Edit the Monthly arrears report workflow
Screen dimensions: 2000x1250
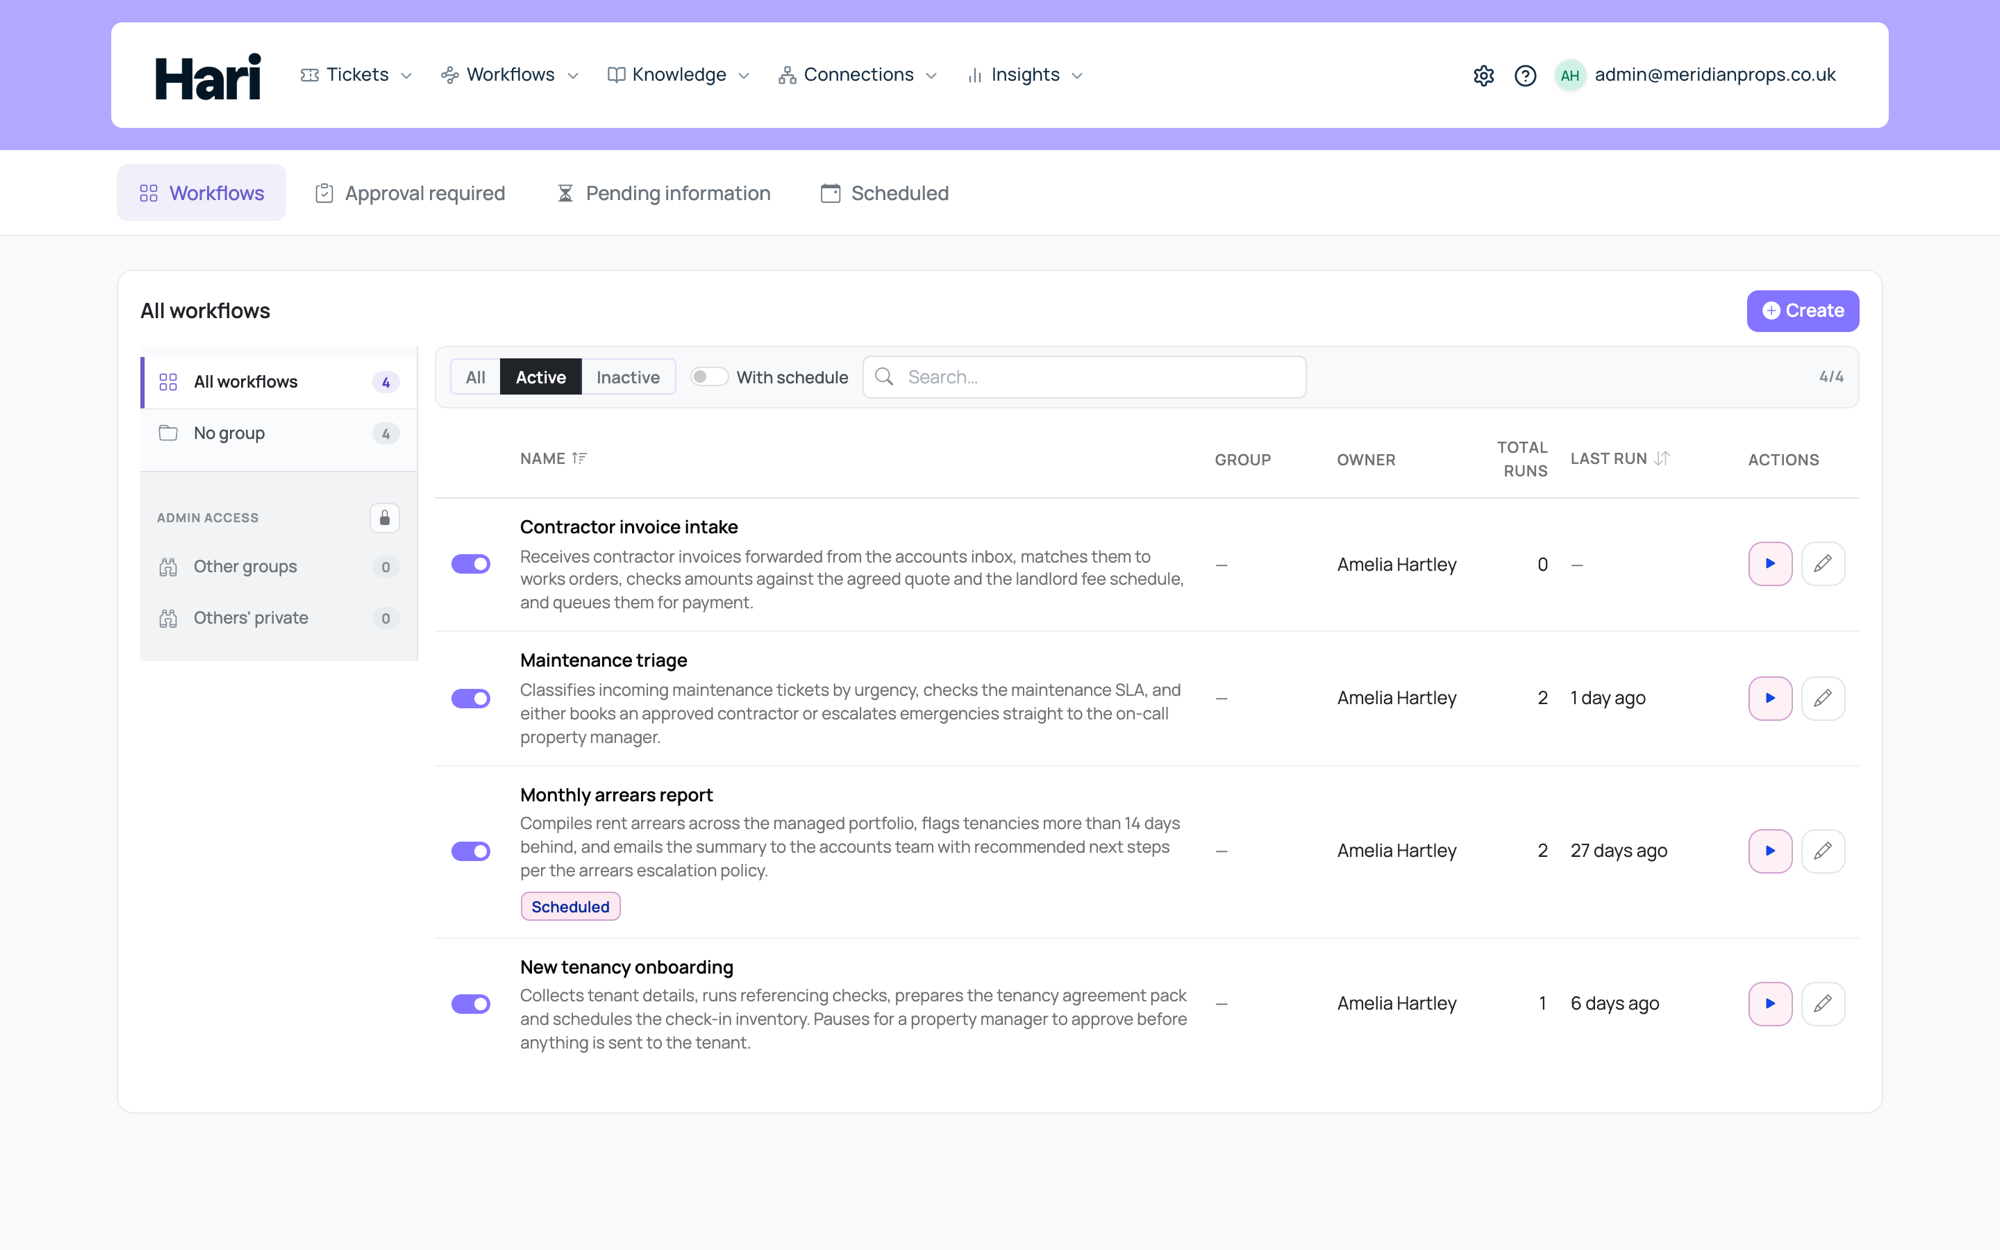tap(1823, 851)
